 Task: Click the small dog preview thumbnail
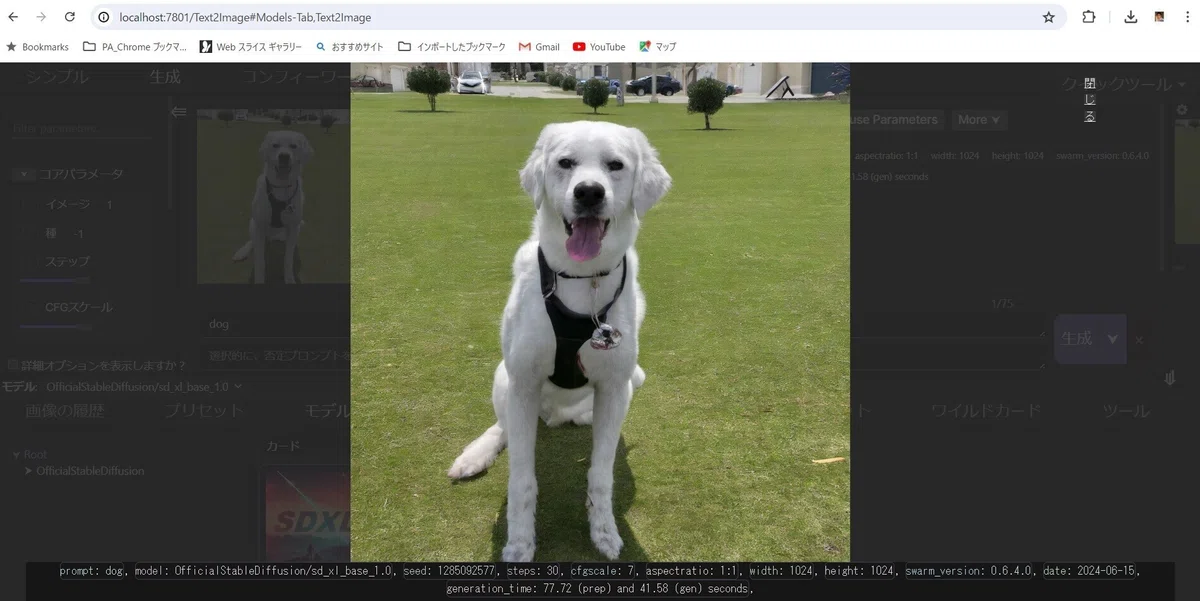[273, 197]
